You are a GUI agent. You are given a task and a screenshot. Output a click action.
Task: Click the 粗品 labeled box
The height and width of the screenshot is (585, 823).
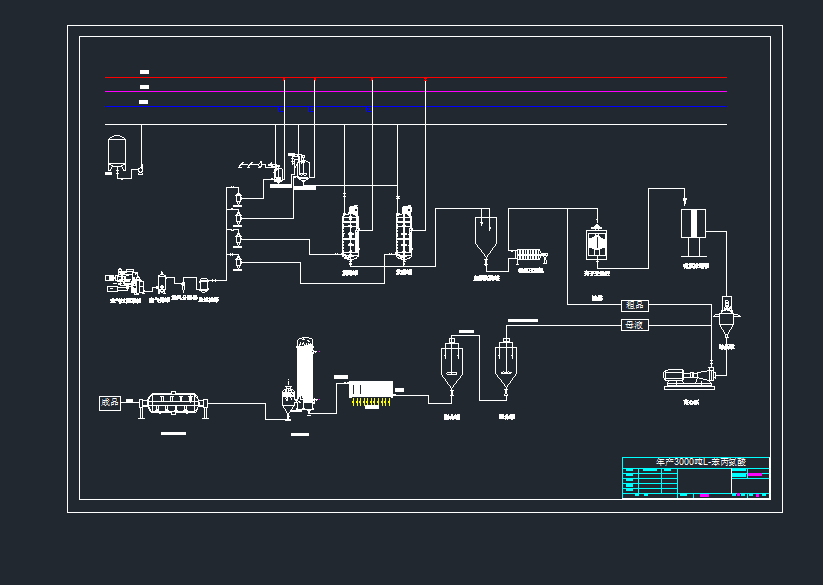(x=635, y=305)
